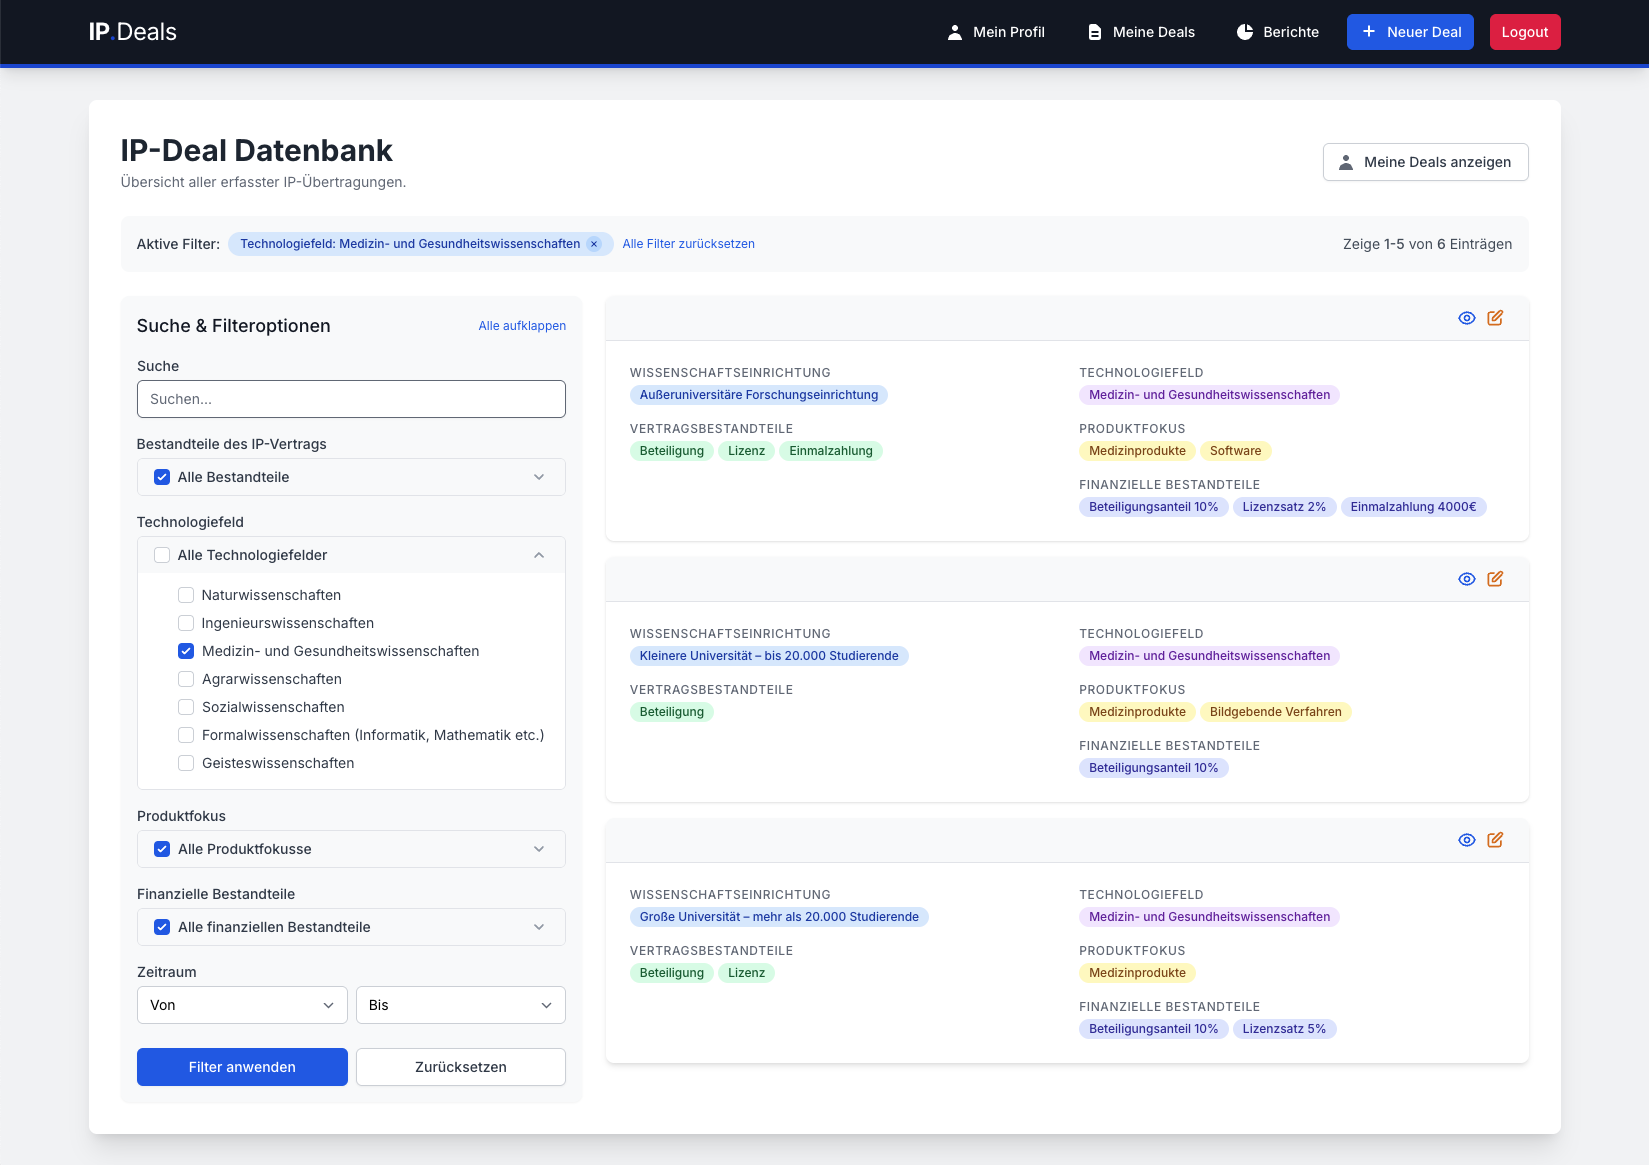Viewport: 1649px width, 1165px height.
Task: Click the Suchen text input field
Action: [x=351, y=399]
